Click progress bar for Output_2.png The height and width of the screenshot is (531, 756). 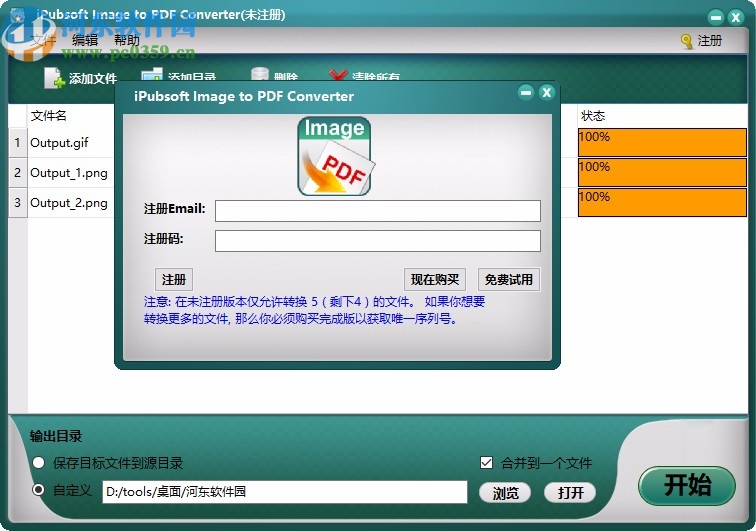click(662, 202)
